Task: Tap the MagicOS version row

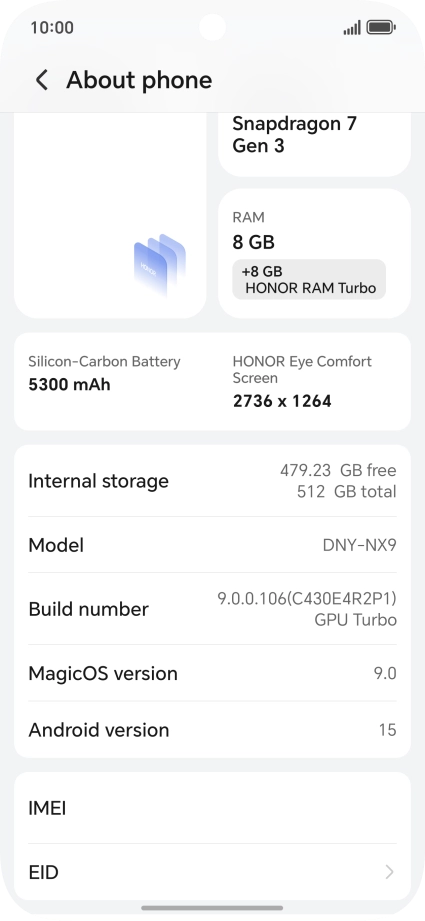Action: 212,673
